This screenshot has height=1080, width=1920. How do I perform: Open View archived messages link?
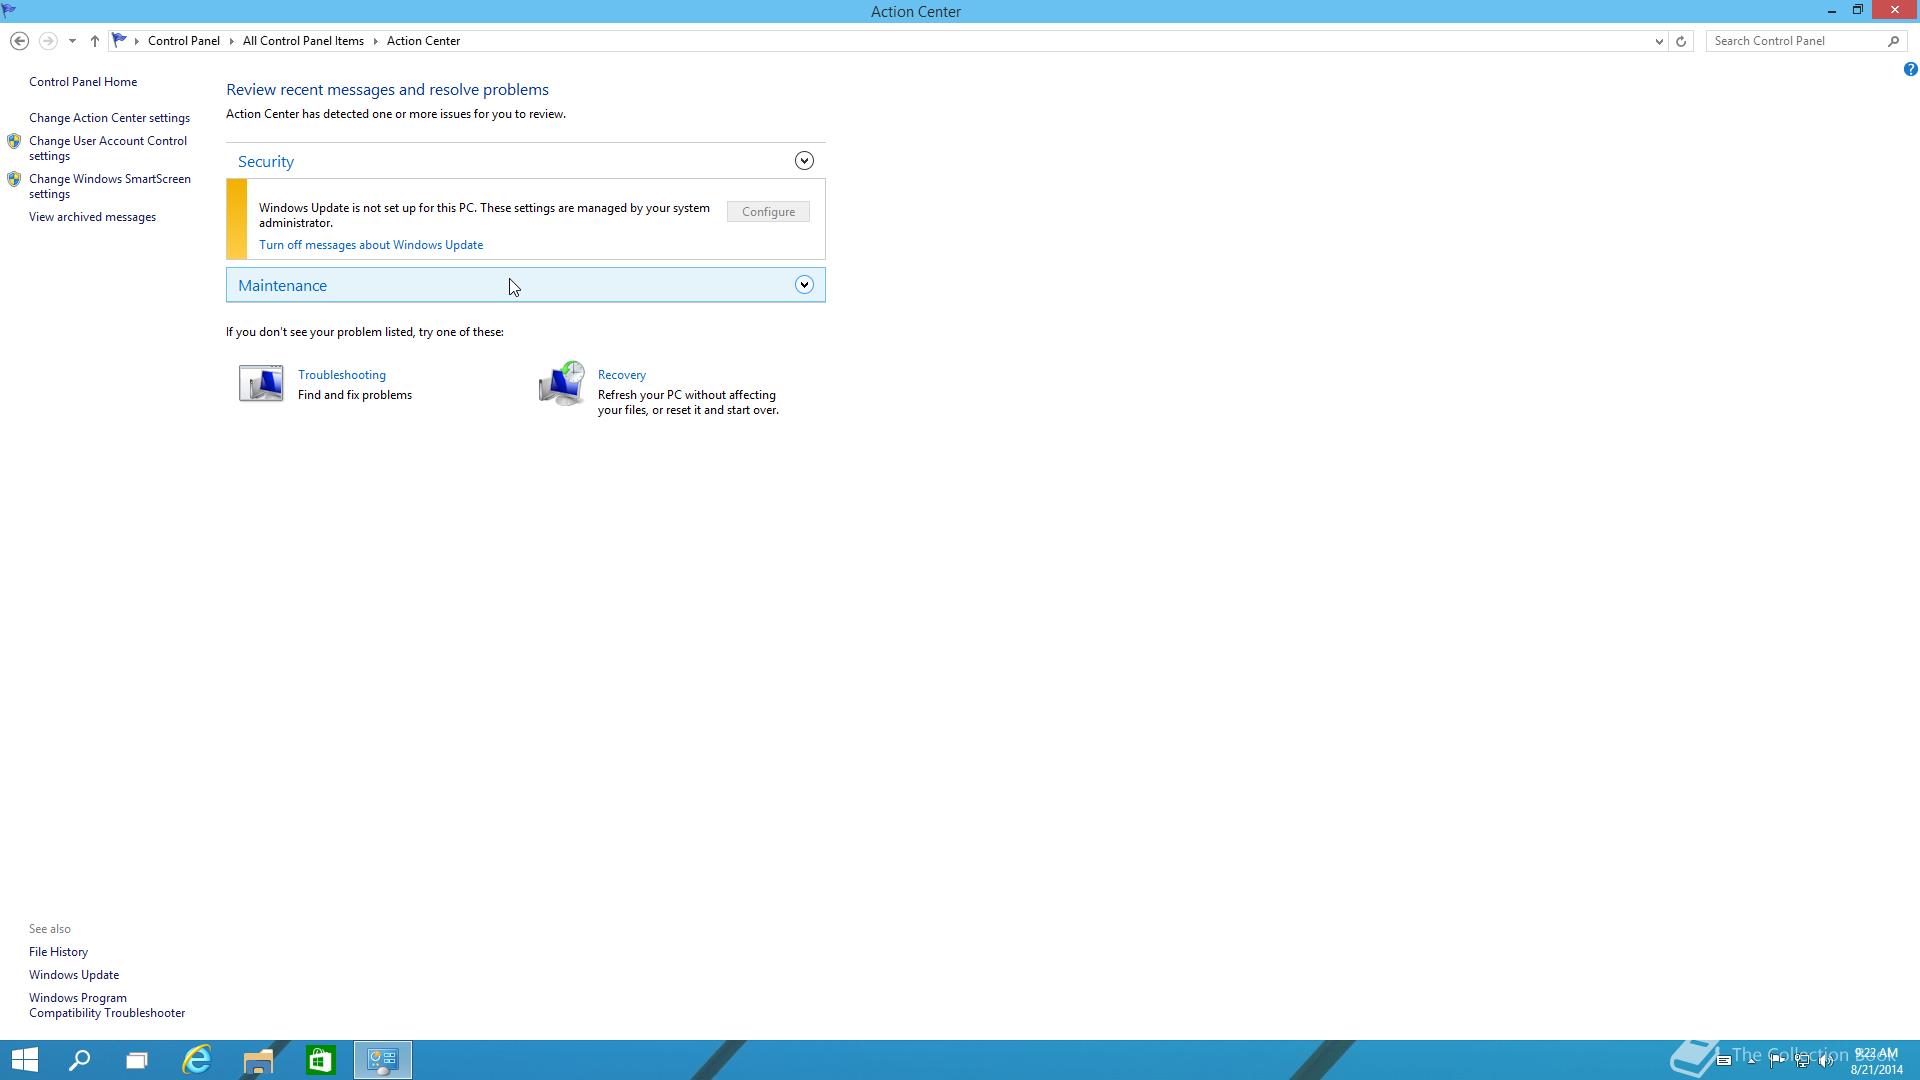tap(92, 217)
